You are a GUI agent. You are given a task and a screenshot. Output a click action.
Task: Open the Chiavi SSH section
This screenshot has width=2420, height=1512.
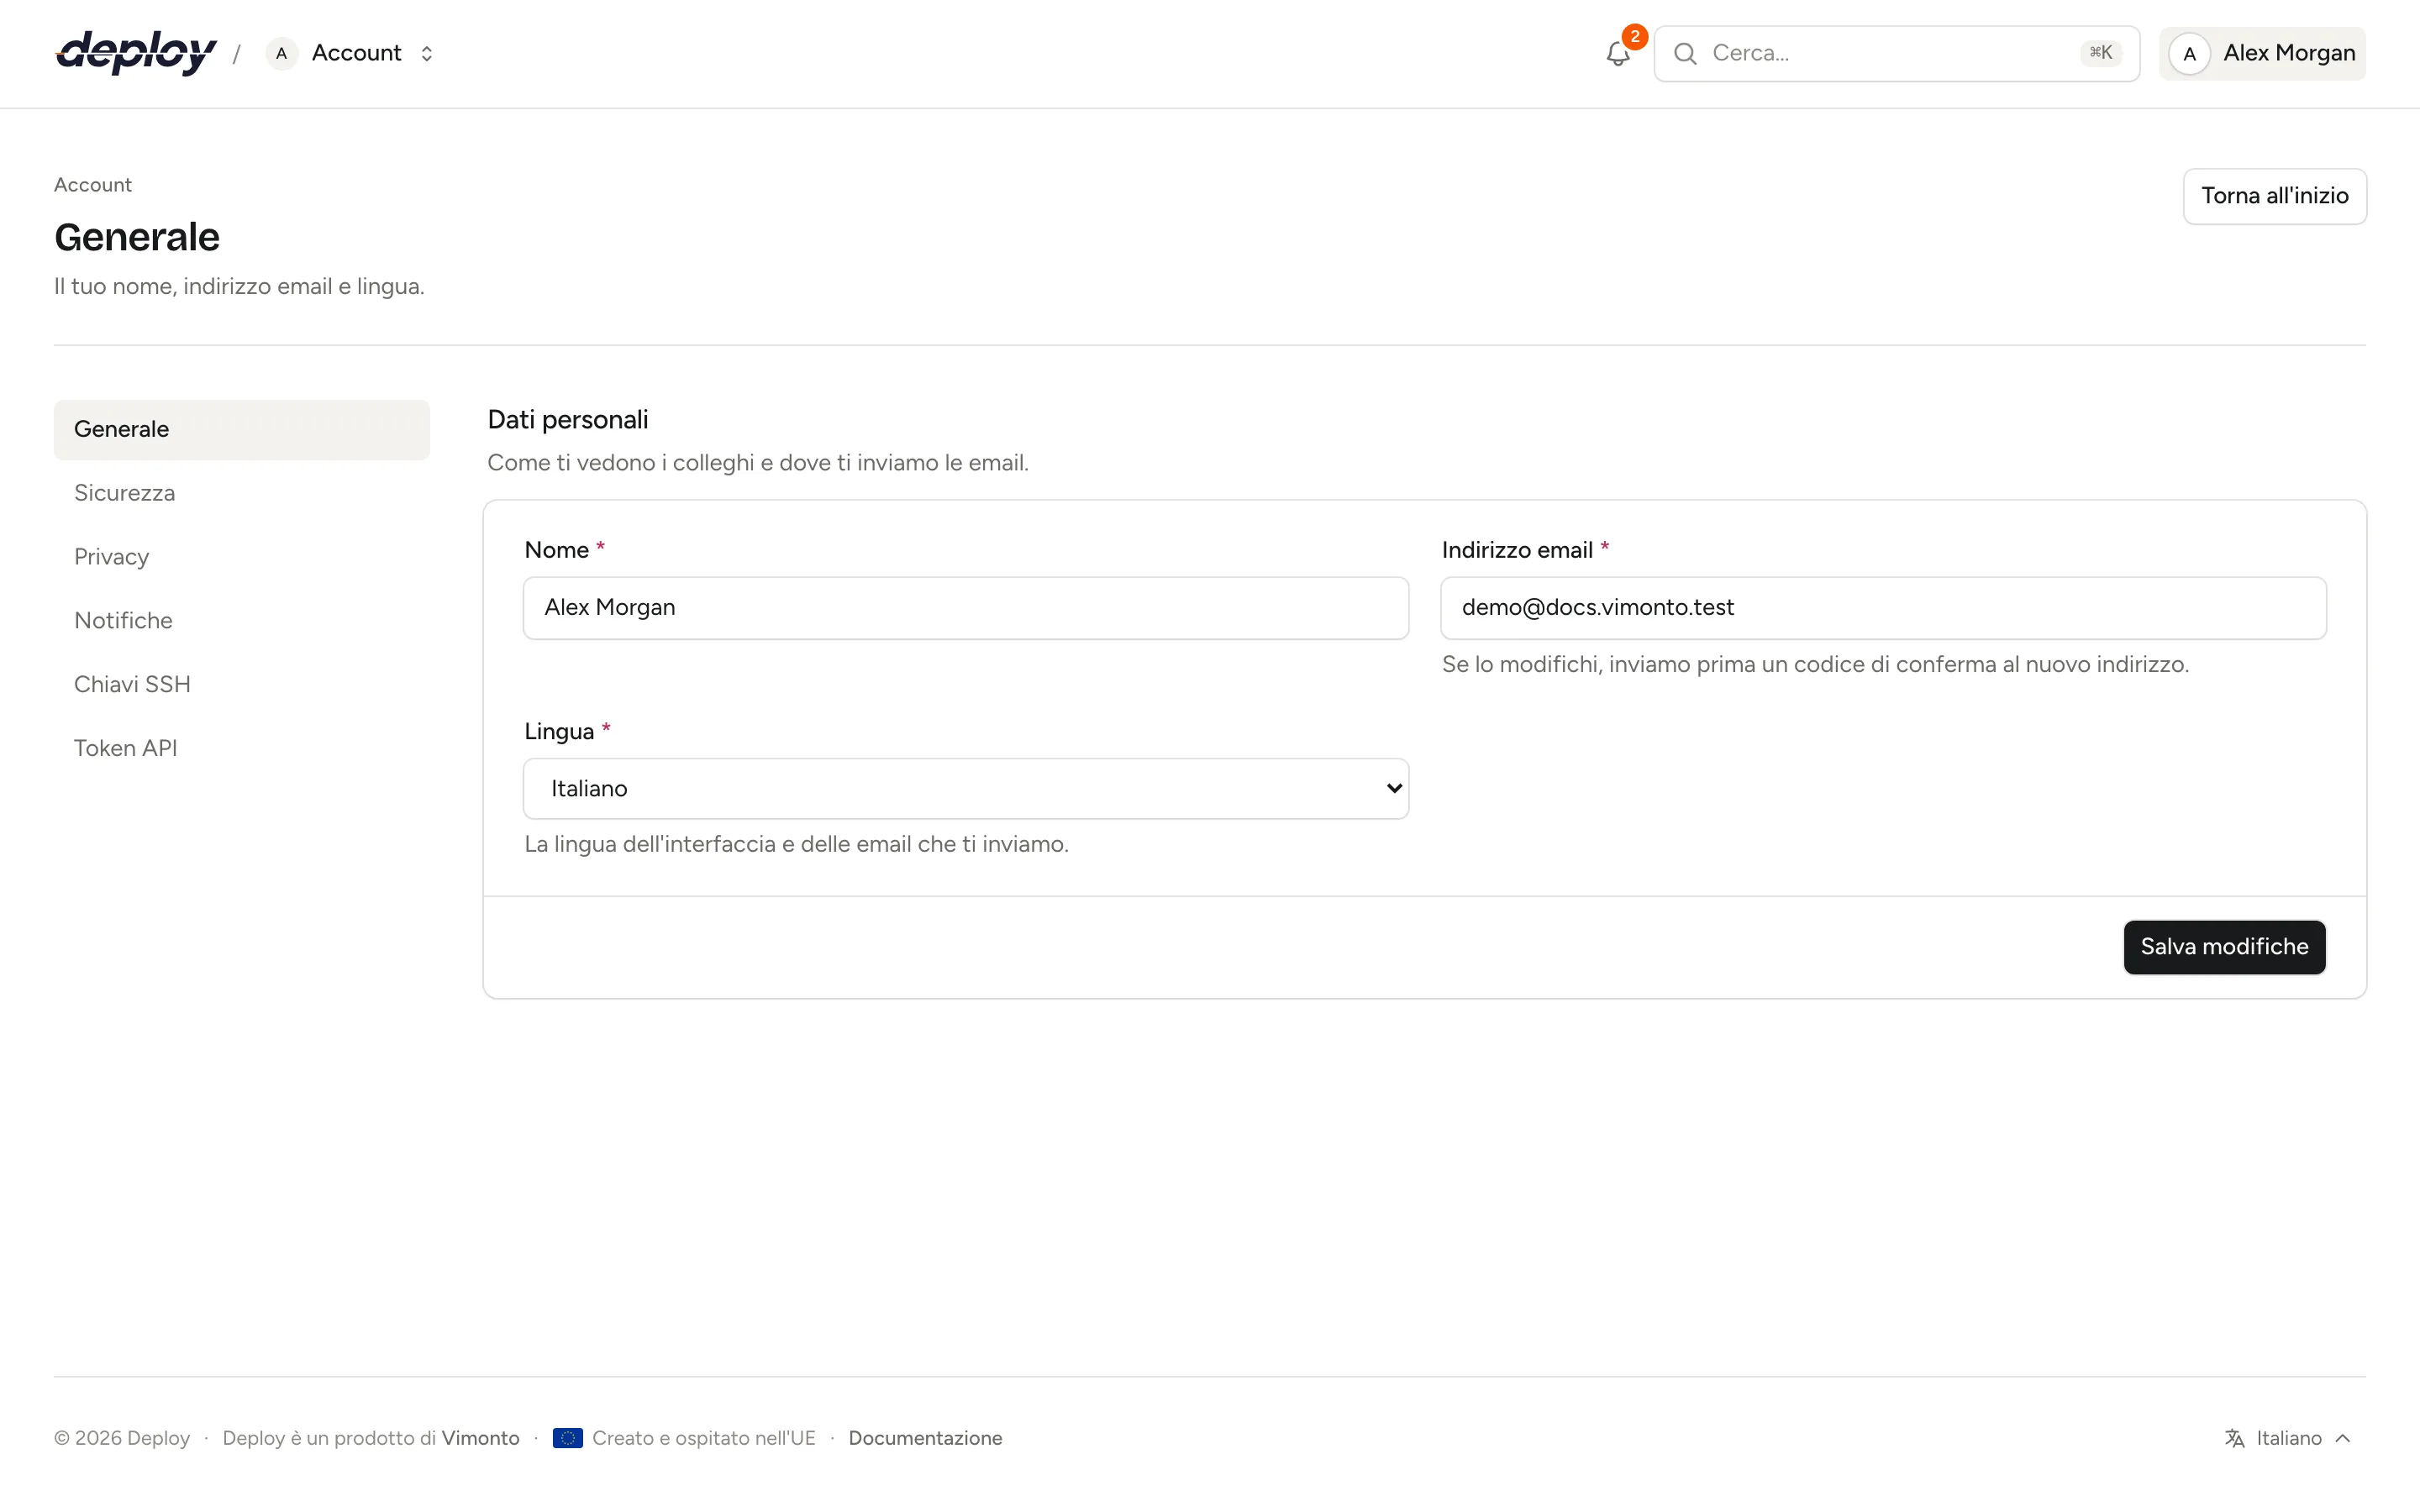click(x=242, y=685)
